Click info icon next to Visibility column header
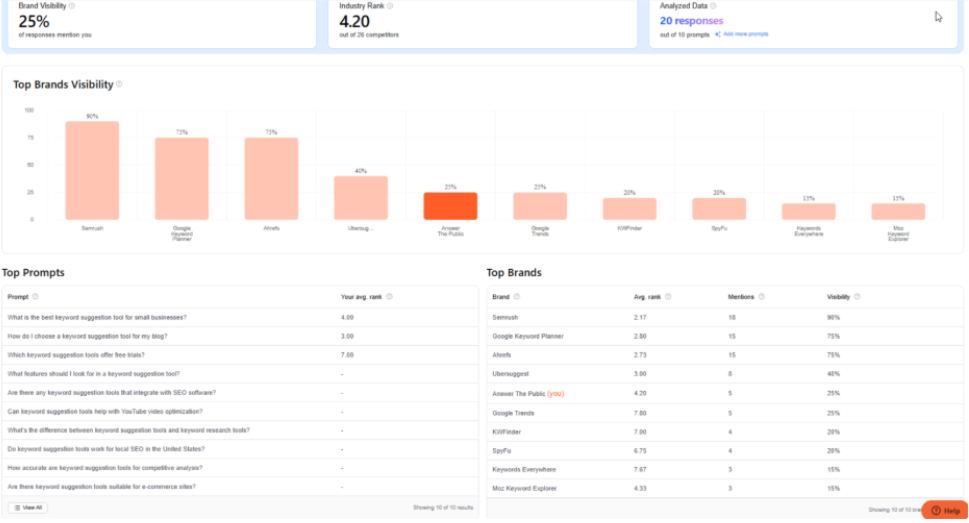Image resolution: width=969 pixels, height=523 pixels. pos(857,297)
